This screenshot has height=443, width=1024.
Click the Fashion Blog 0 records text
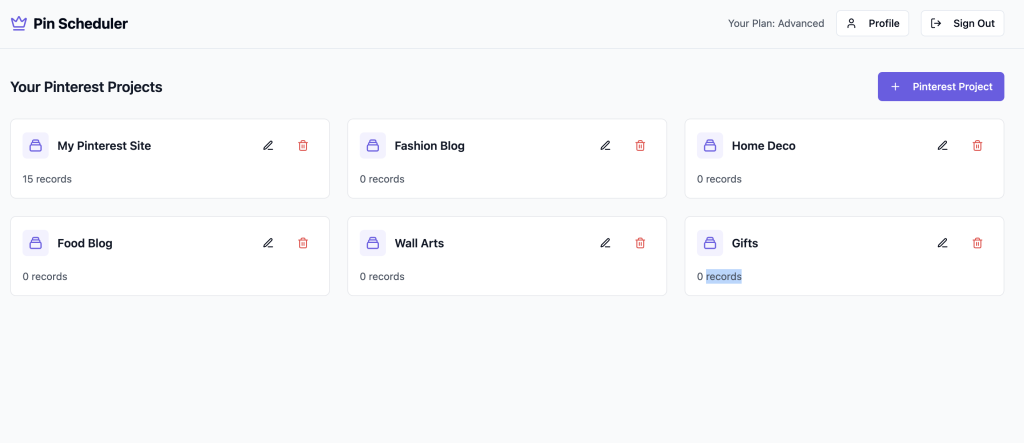[x=382, y=179]
